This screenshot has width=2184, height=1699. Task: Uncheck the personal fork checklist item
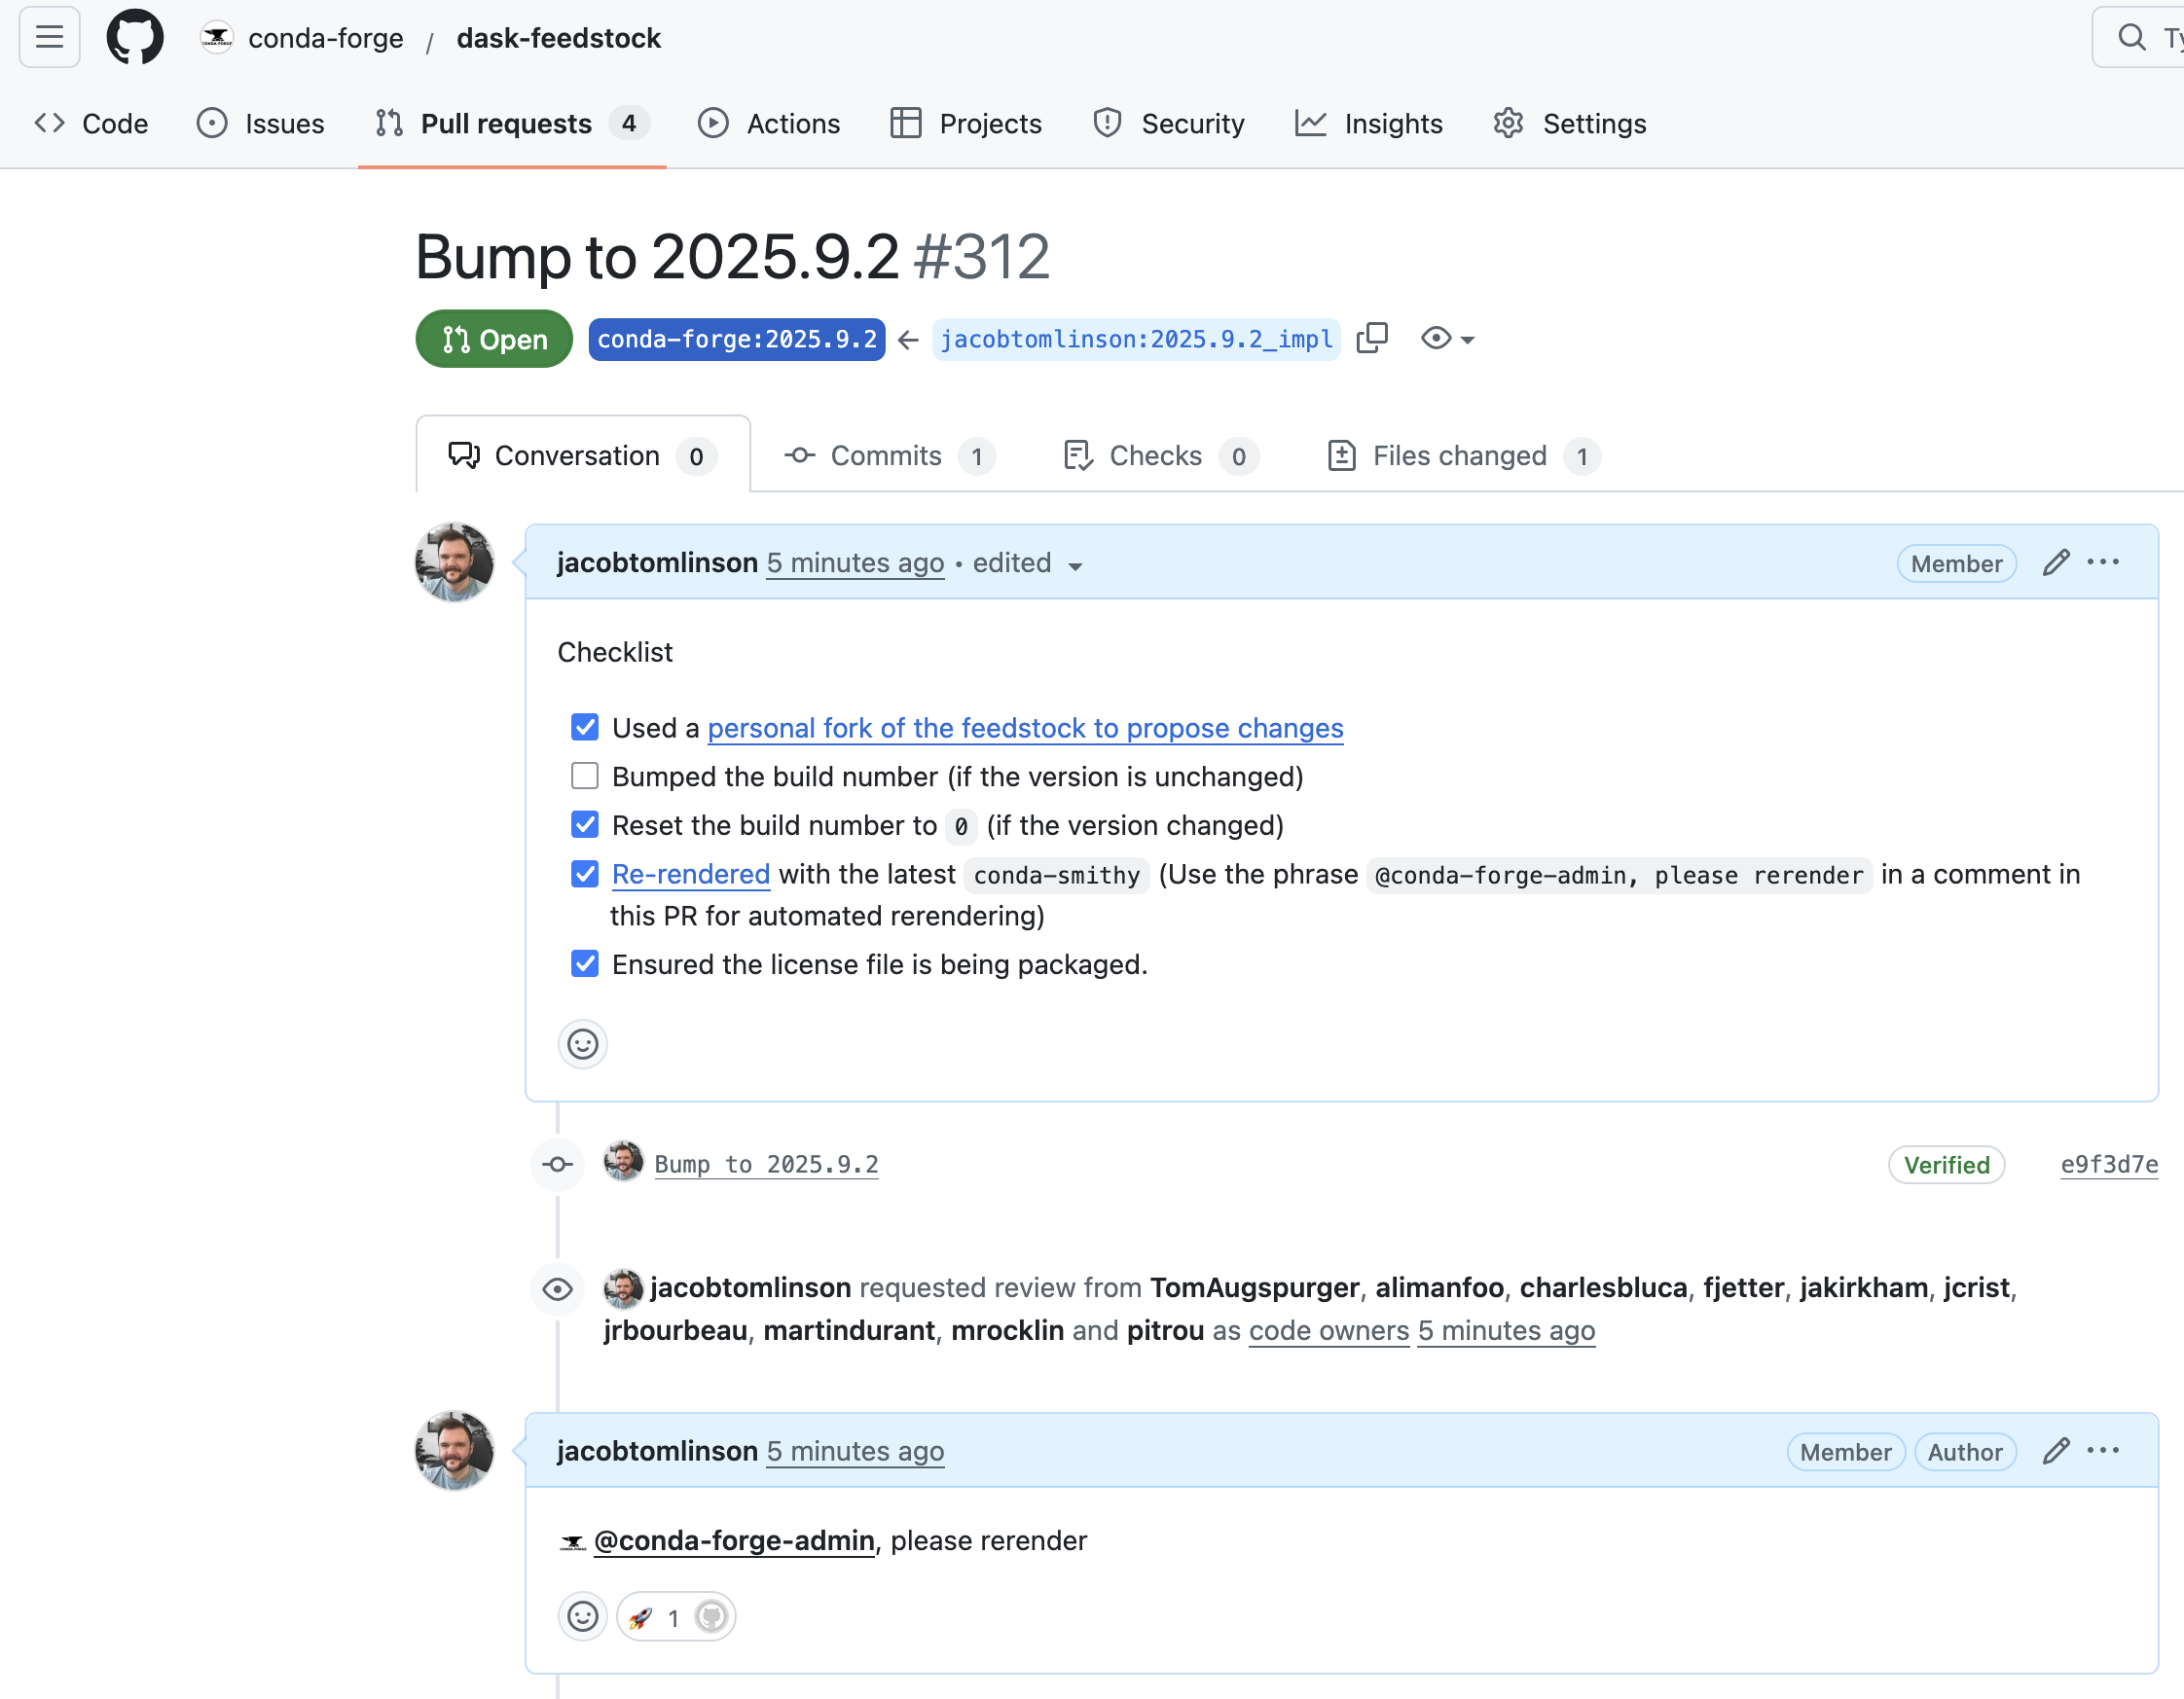[584, 727]
